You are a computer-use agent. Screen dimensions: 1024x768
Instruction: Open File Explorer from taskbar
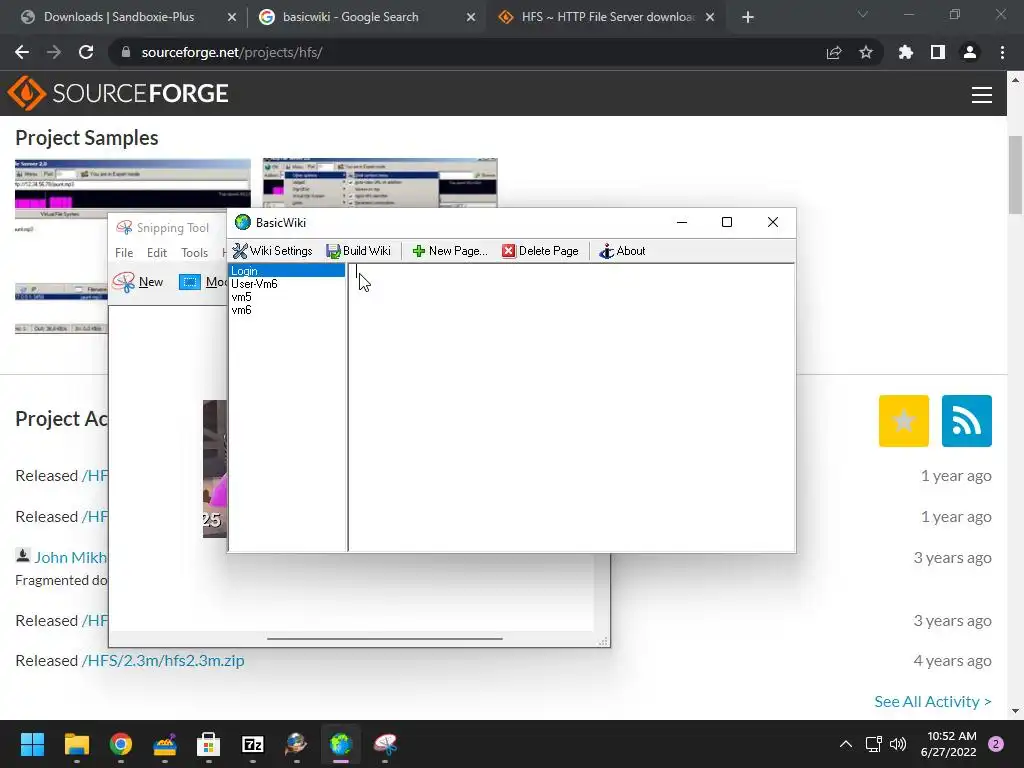(76, 744)
